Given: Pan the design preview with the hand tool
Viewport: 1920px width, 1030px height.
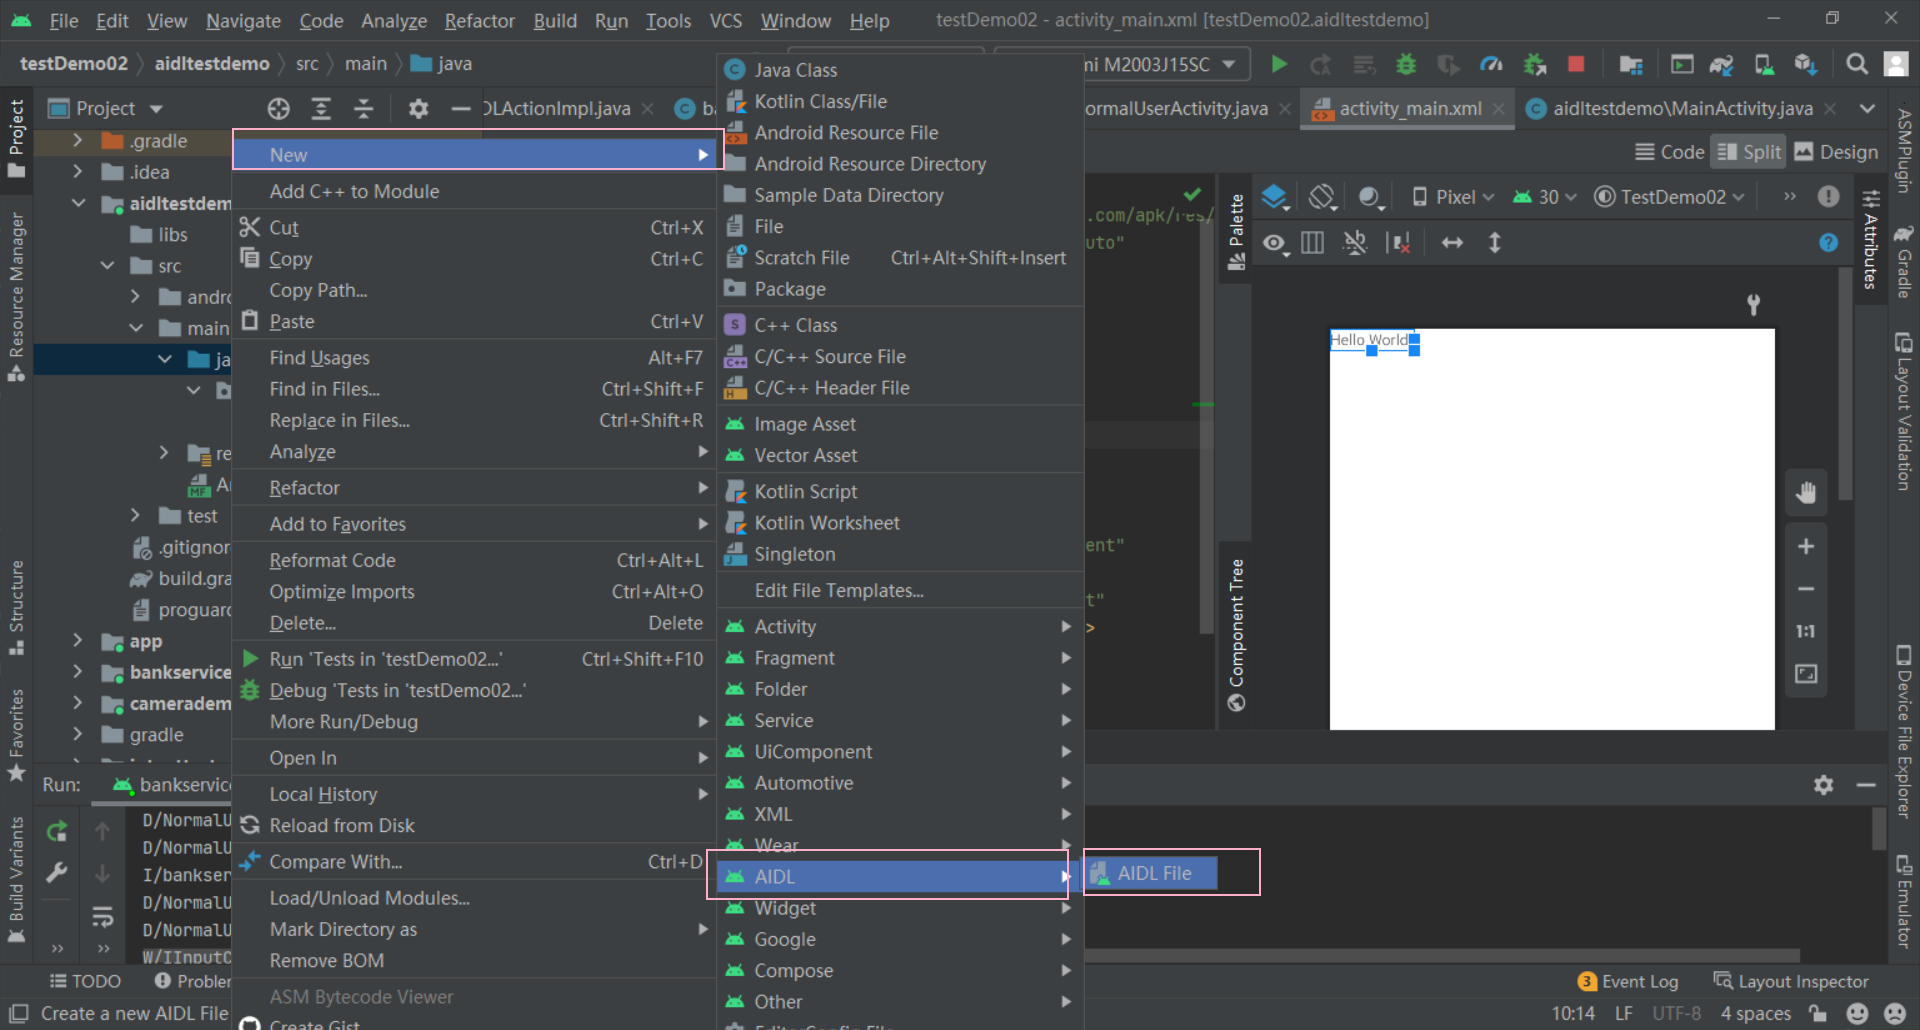Looking at the screenshot, I should point(1806,491).
